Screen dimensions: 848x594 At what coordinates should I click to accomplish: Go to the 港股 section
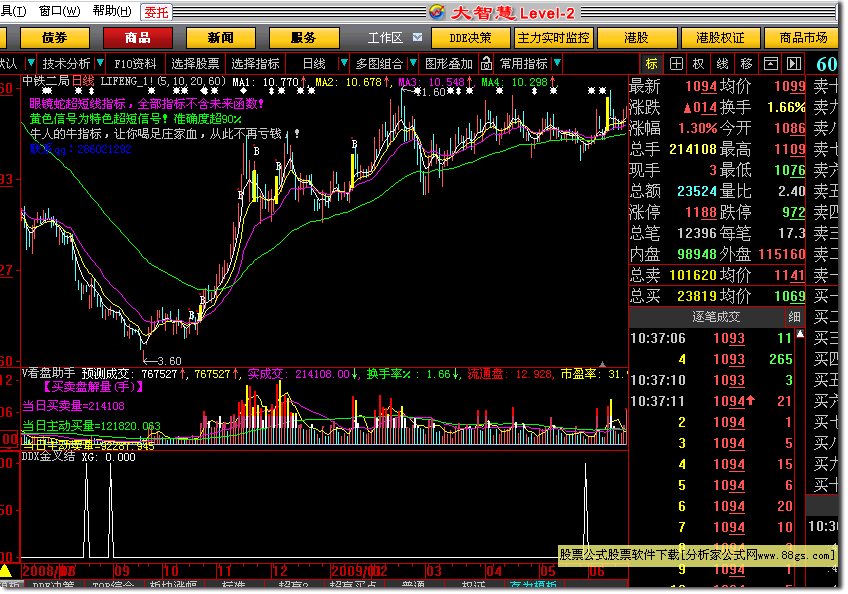coord(637,38)
